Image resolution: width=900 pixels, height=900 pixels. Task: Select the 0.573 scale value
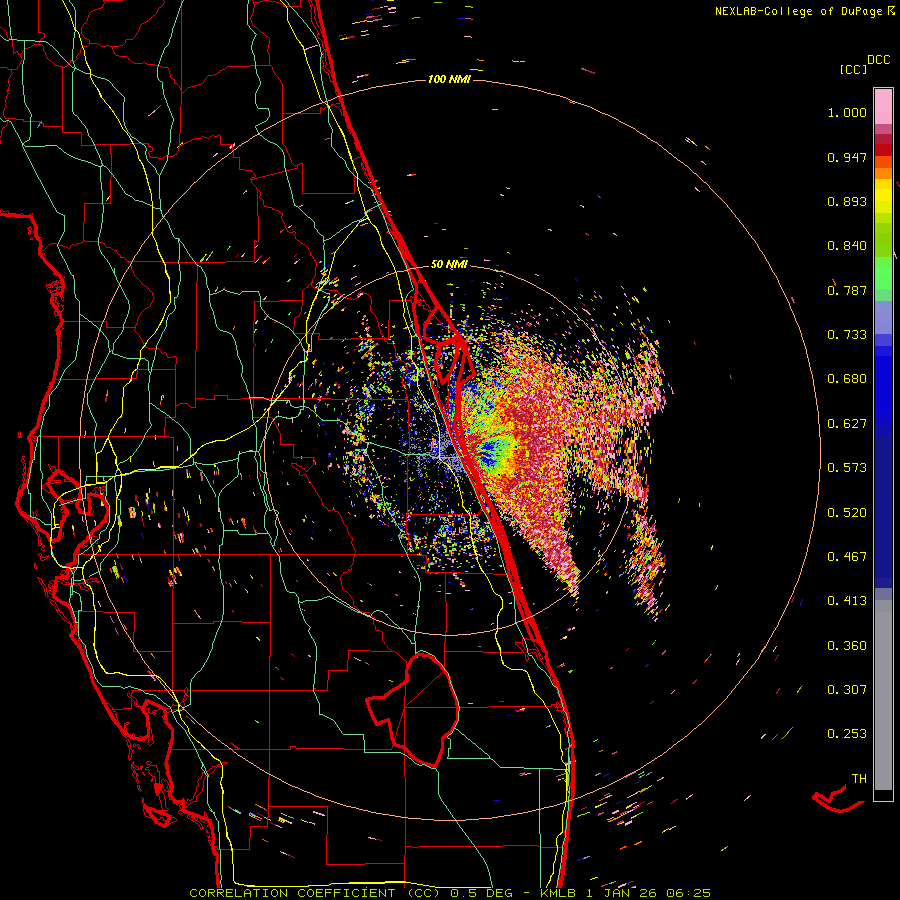[x=847, y=468]
